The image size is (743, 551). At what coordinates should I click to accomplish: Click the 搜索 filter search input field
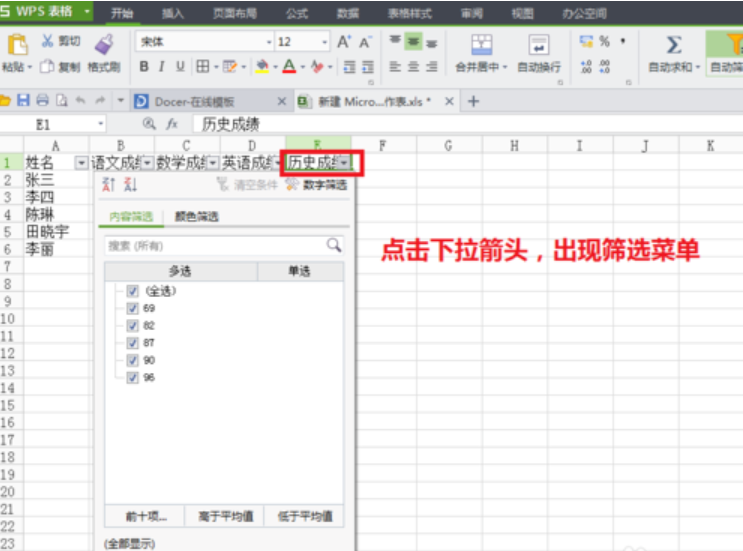(x=214, y=245)
